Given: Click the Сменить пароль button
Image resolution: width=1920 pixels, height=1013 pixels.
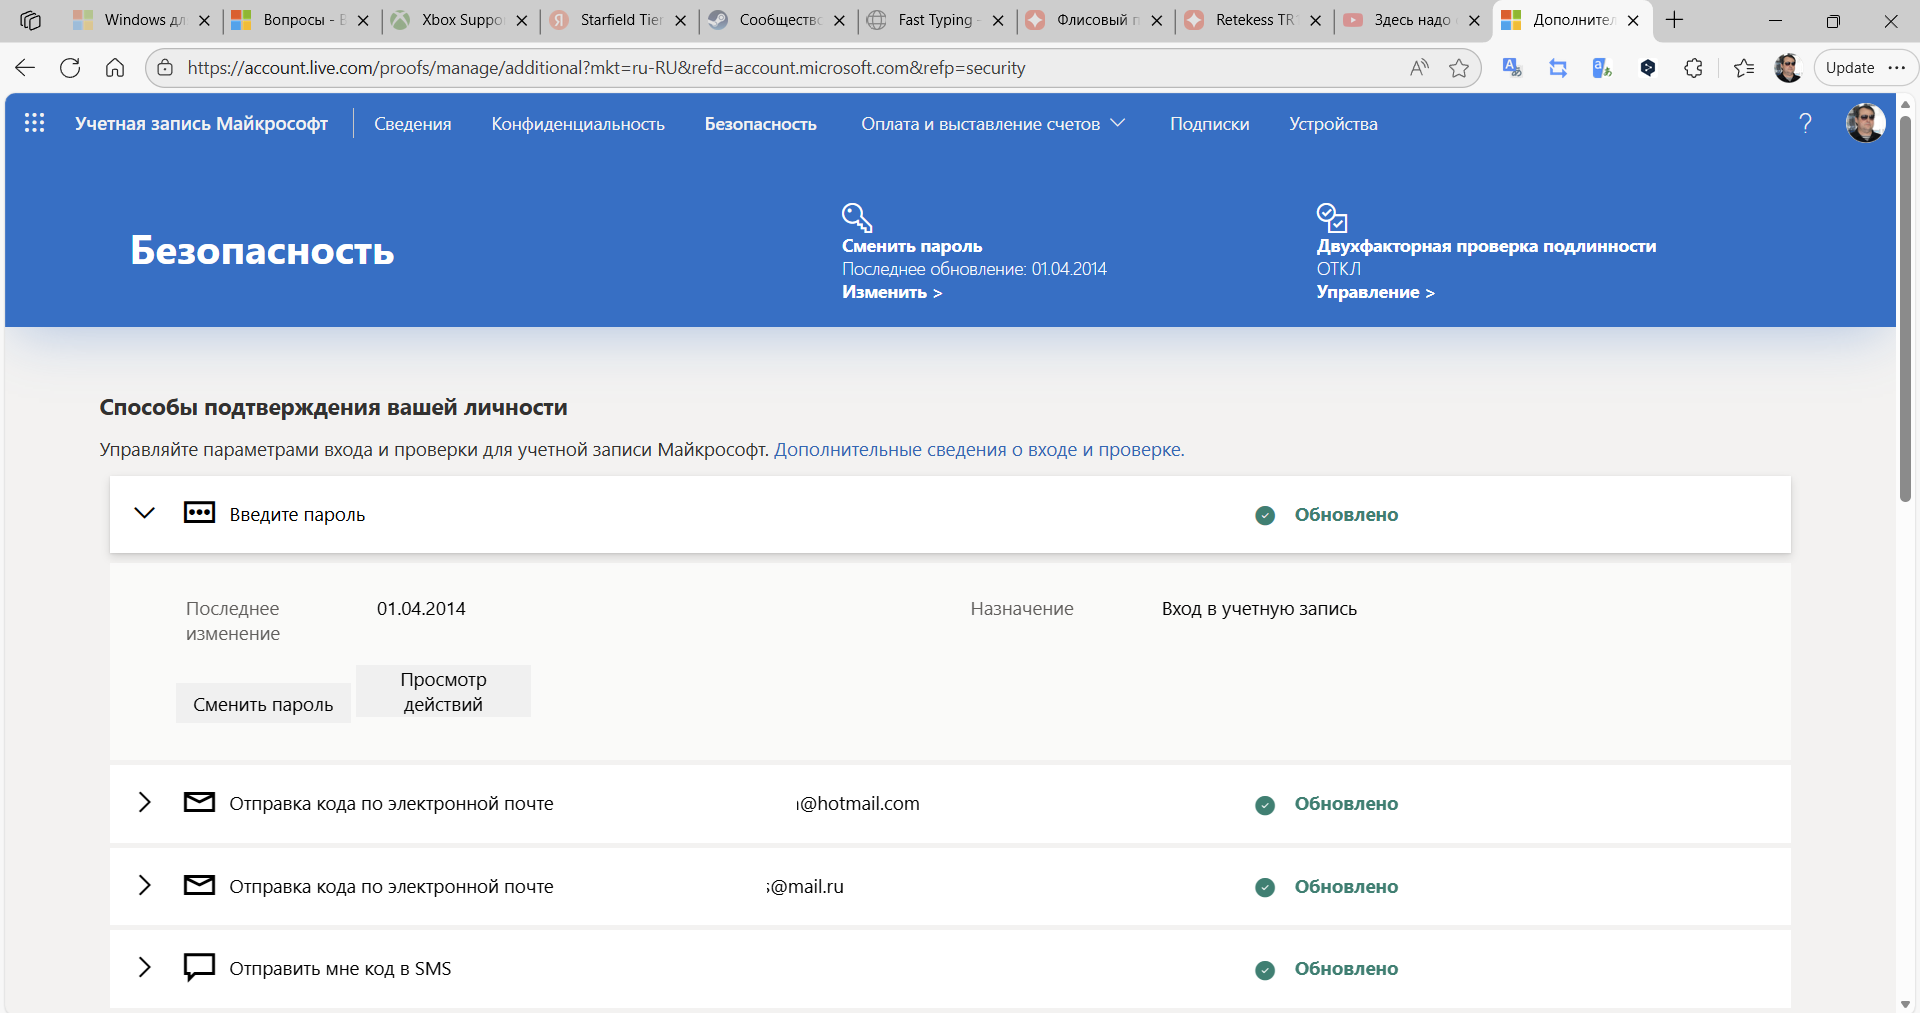Looking at the screenshot, I should [263, 704].
